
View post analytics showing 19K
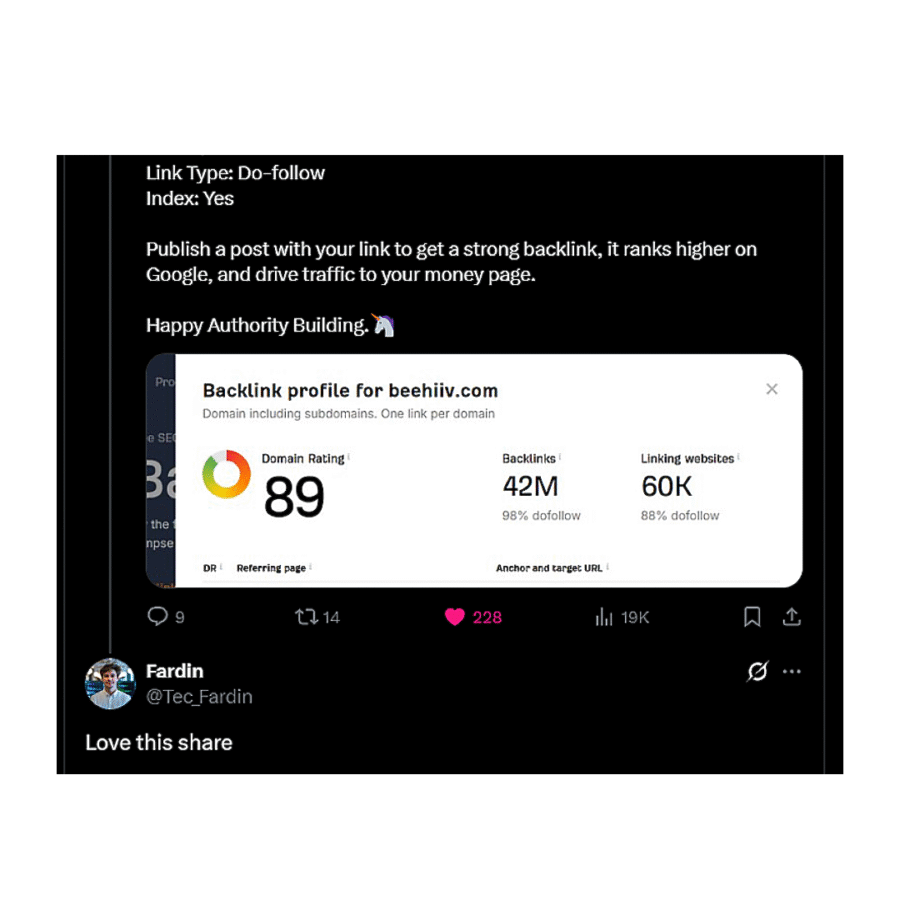pyautogui.click(x=604, y=617)
